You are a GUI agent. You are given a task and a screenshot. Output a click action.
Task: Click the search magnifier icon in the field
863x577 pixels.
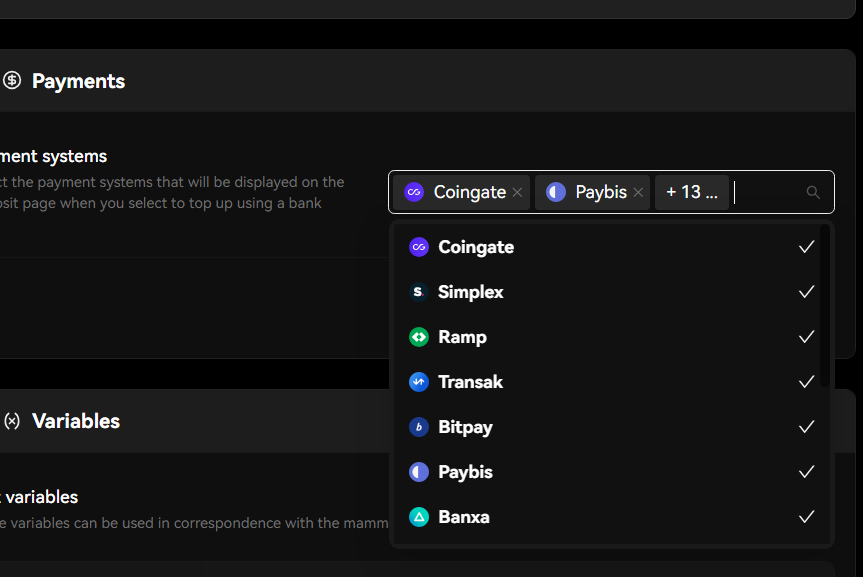click(x=812, y=191)
